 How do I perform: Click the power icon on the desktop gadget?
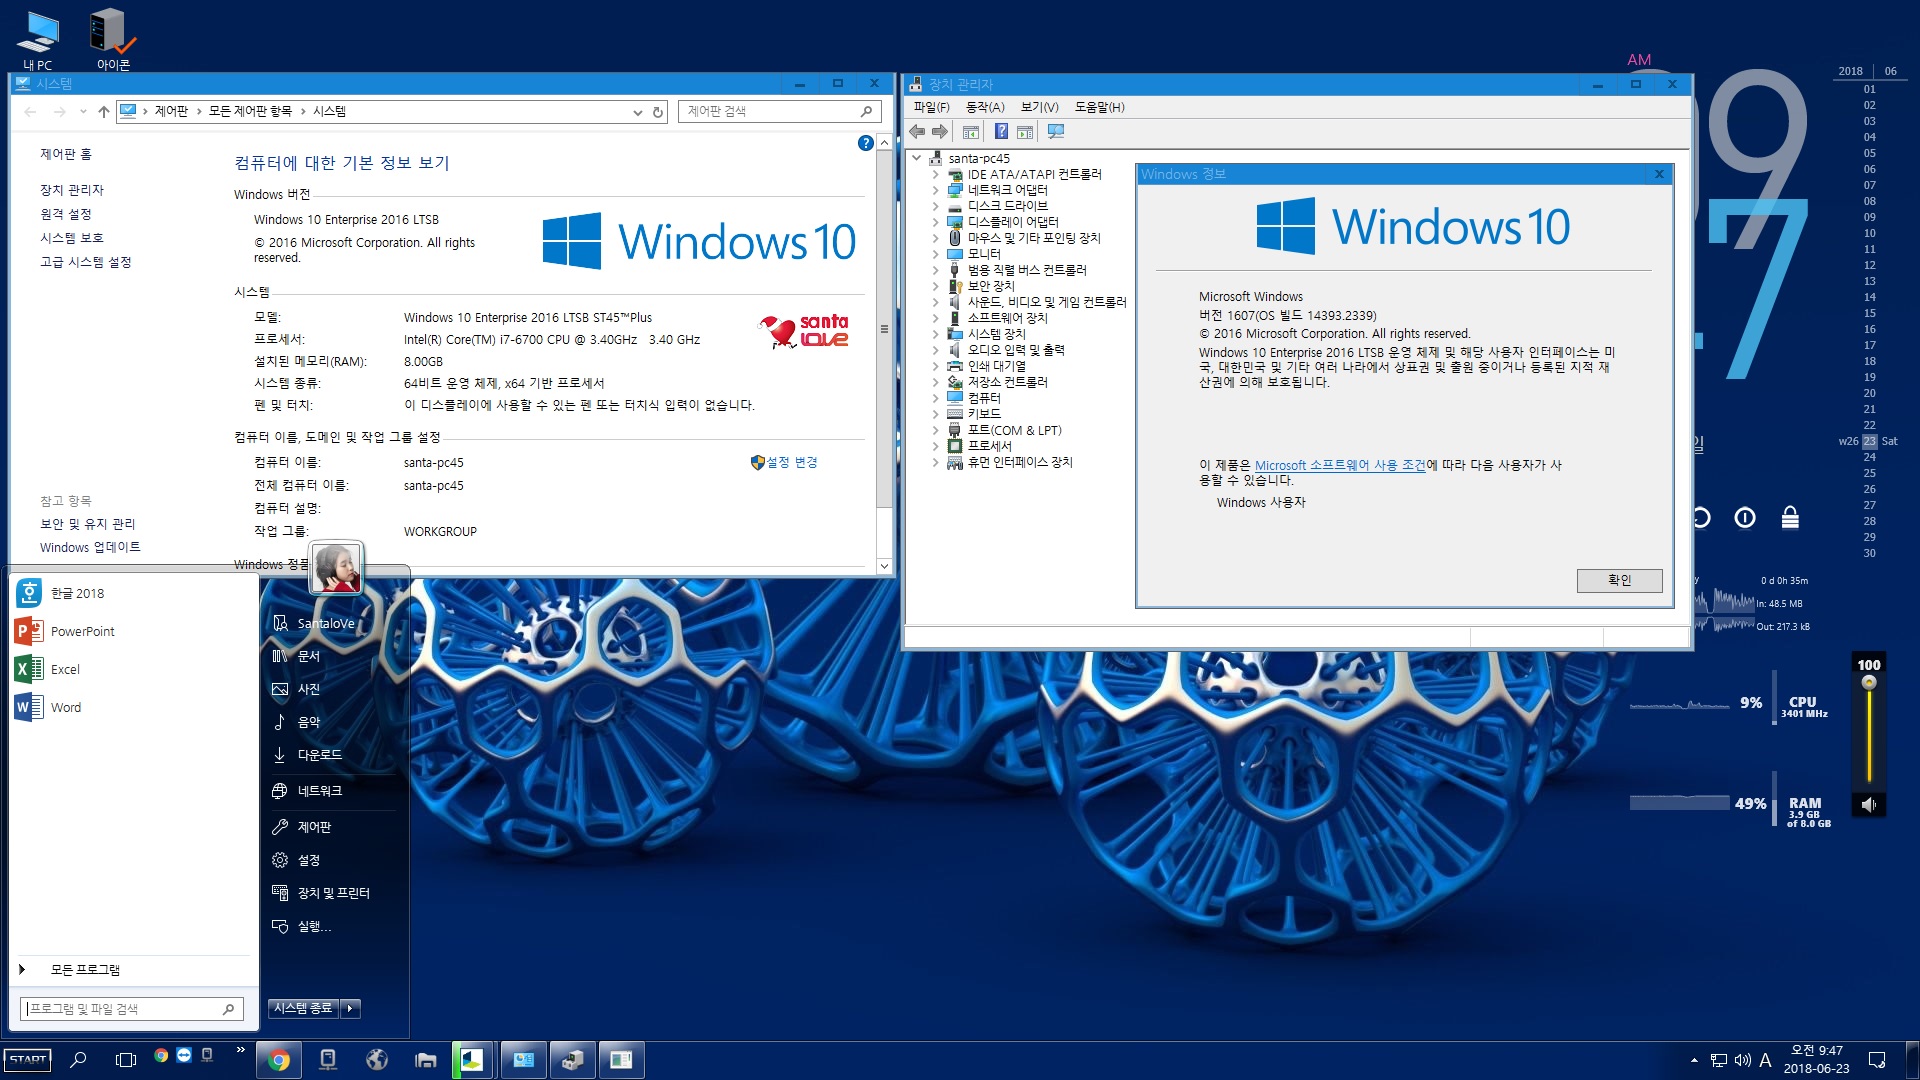(1745, 517)
